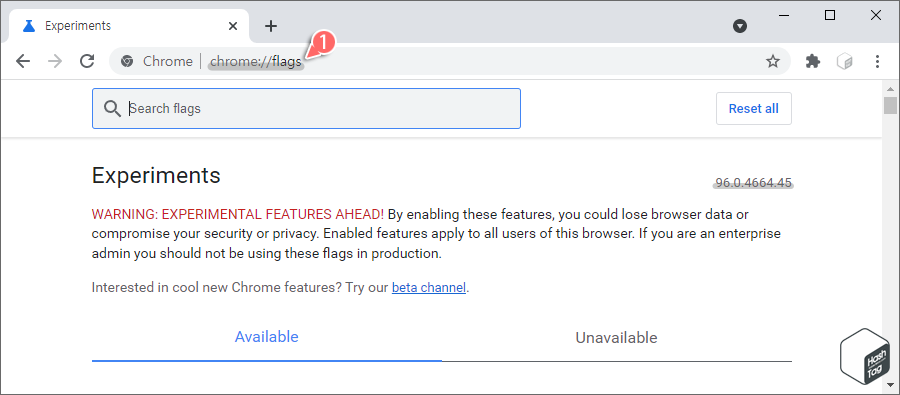Viewport: 900px width, 395px height.
Task: Close the Experiments tab
Action: coord(233,26)
